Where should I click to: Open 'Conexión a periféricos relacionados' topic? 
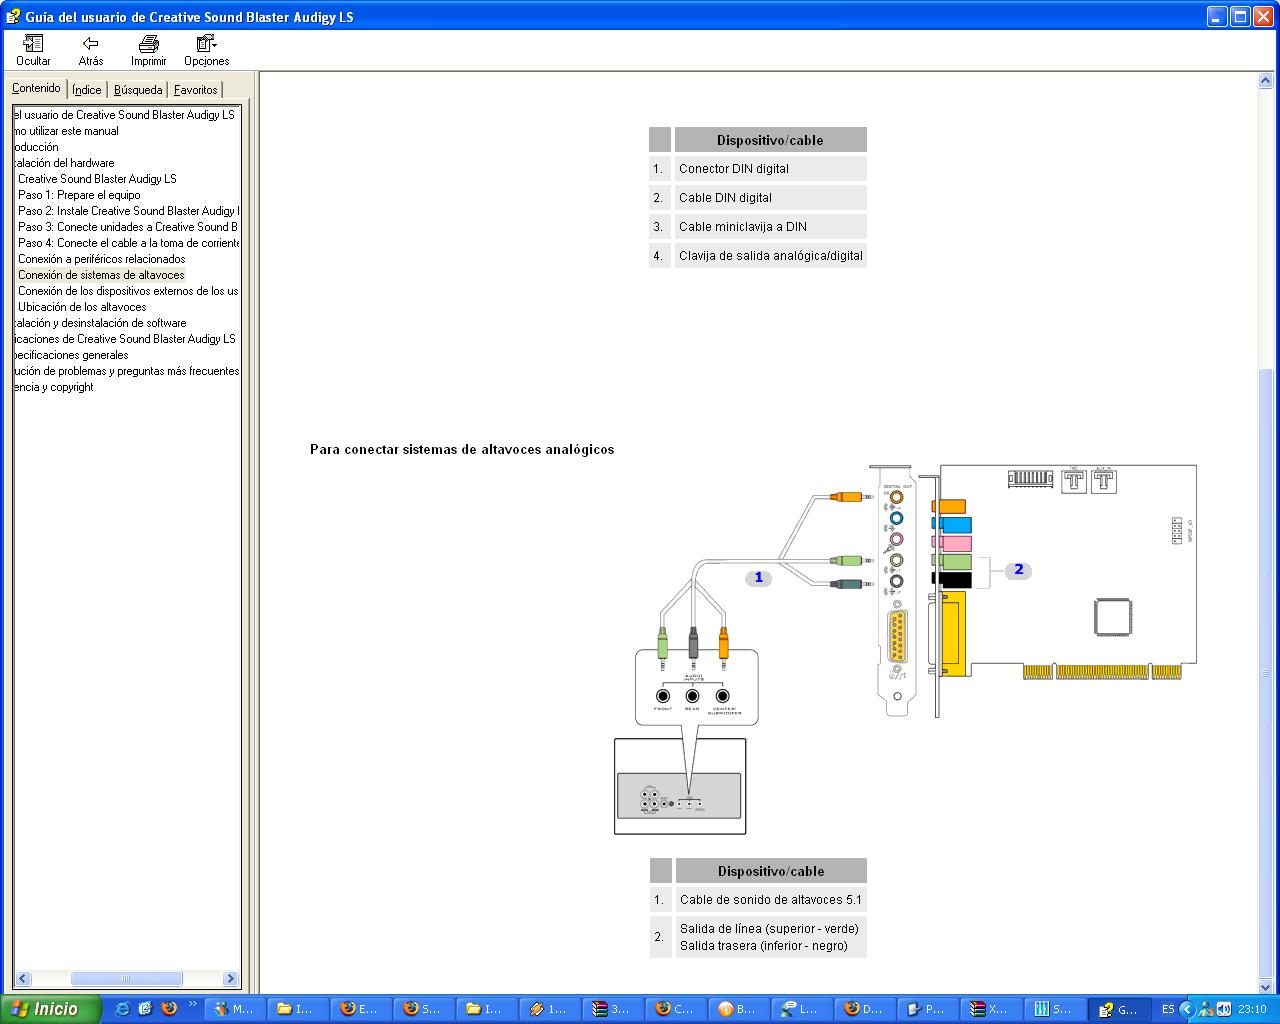pos(101,259)
